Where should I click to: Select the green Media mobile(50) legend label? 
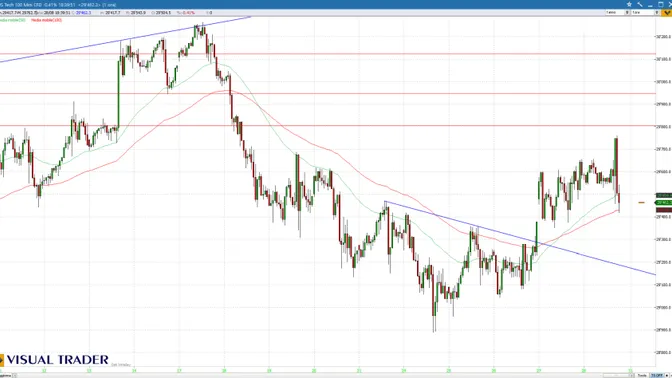click(13, 20)
